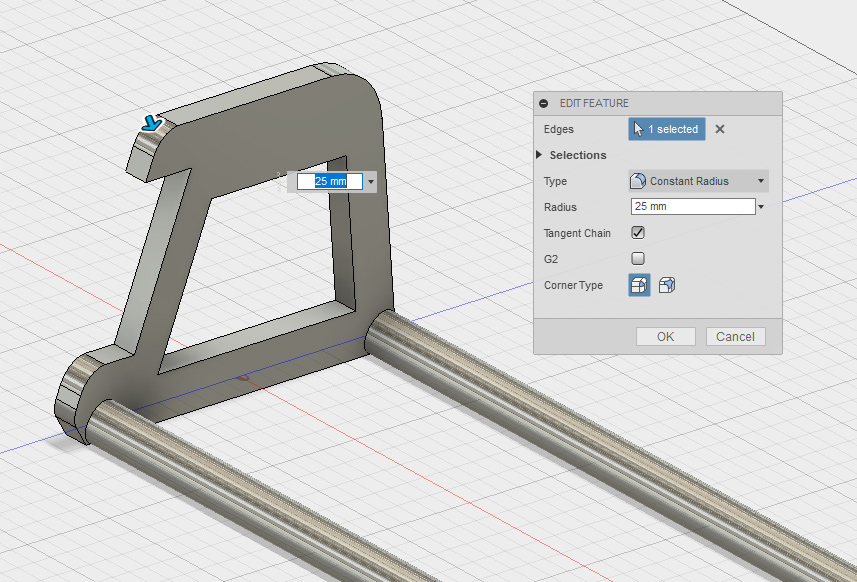Select the second Corner Type icon (setback)

pyautogui.click(x=667, y=285)
